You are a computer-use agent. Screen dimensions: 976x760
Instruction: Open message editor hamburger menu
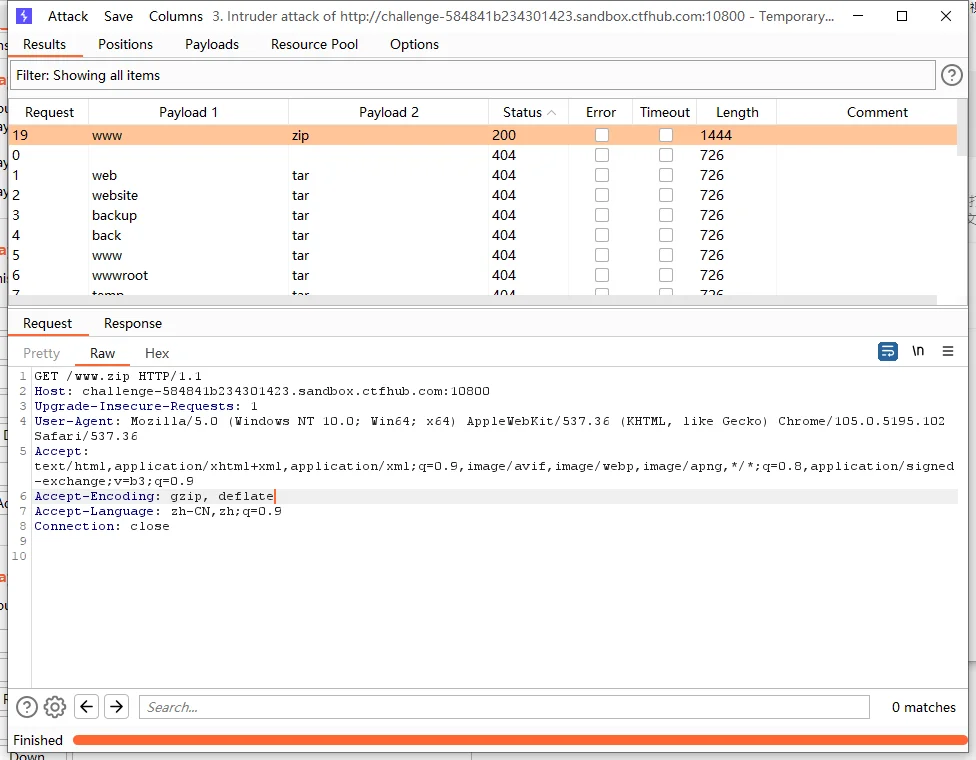(948, 352)
